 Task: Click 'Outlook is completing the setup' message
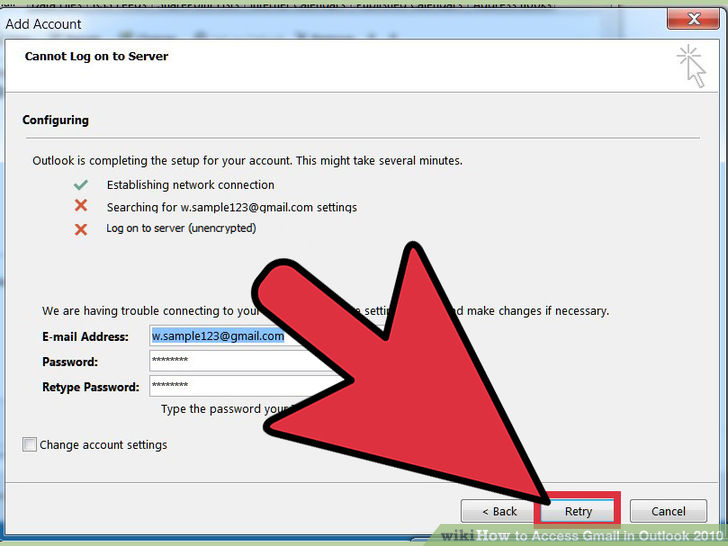(x=247, y=161)
